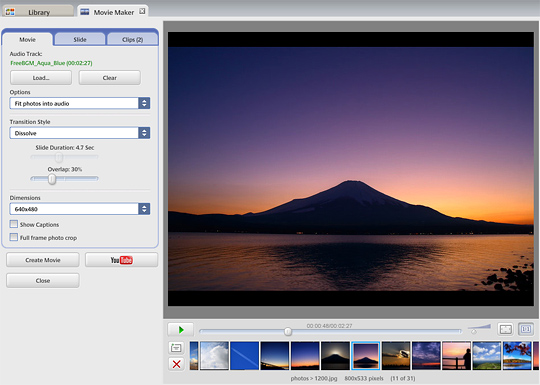
Task: Open the Fit photos into audio dropdown
Action: coord(80,103)
